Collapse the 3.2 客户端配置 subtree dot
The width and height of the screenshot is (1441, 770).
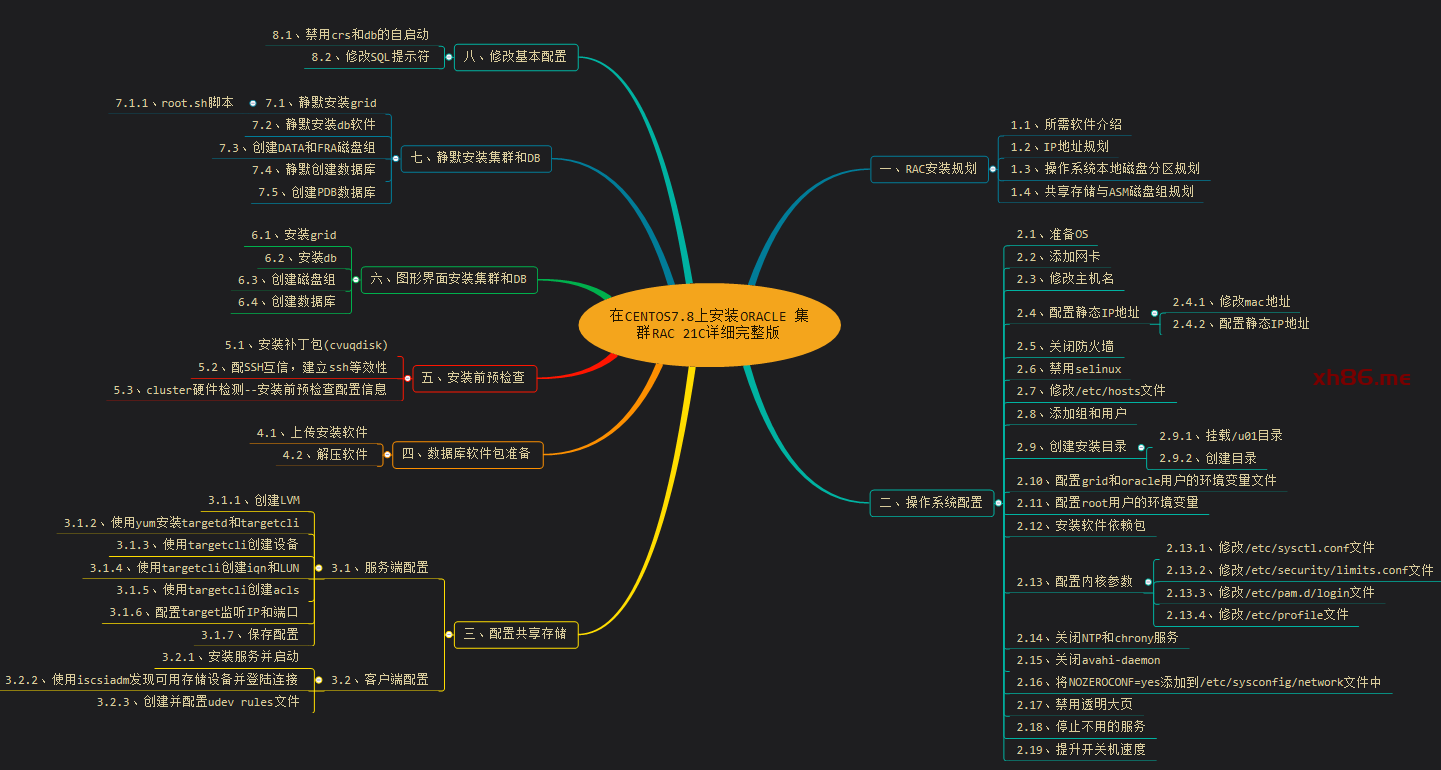click(x=319, y=680)
